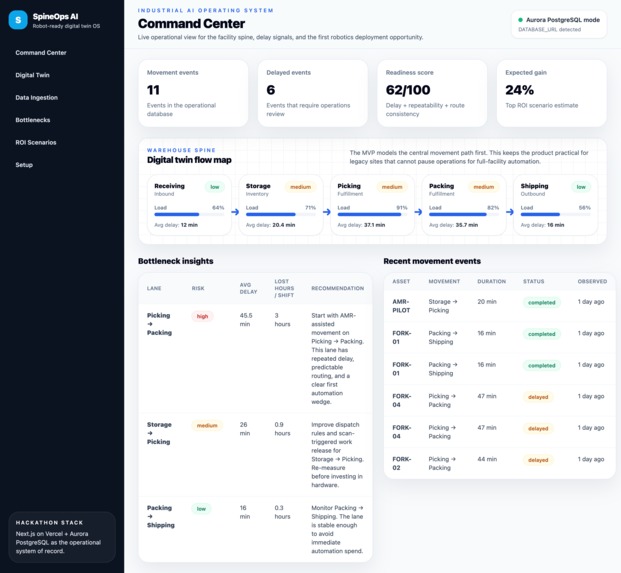Viewport: 621px width, 573px height.
Task: Select the Receiving node card
Action: click(189, 205)
